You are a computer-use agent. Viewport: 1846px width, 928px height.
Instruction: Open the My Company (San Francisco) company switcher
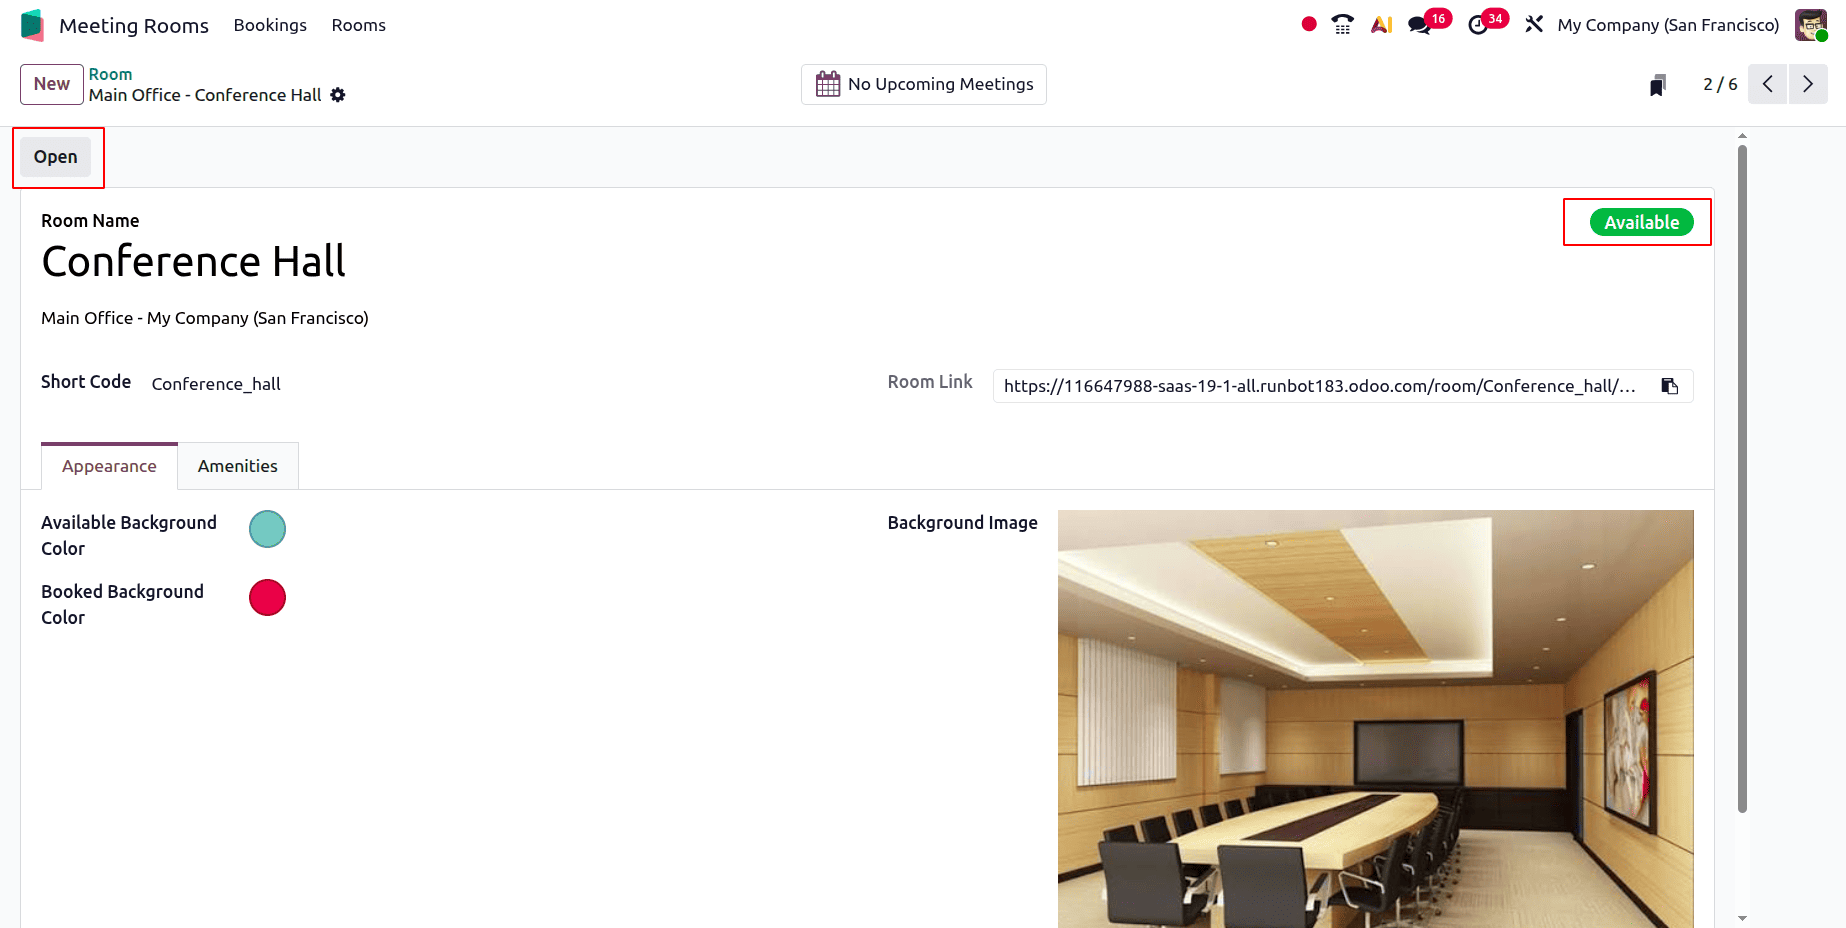[1668, 25]
